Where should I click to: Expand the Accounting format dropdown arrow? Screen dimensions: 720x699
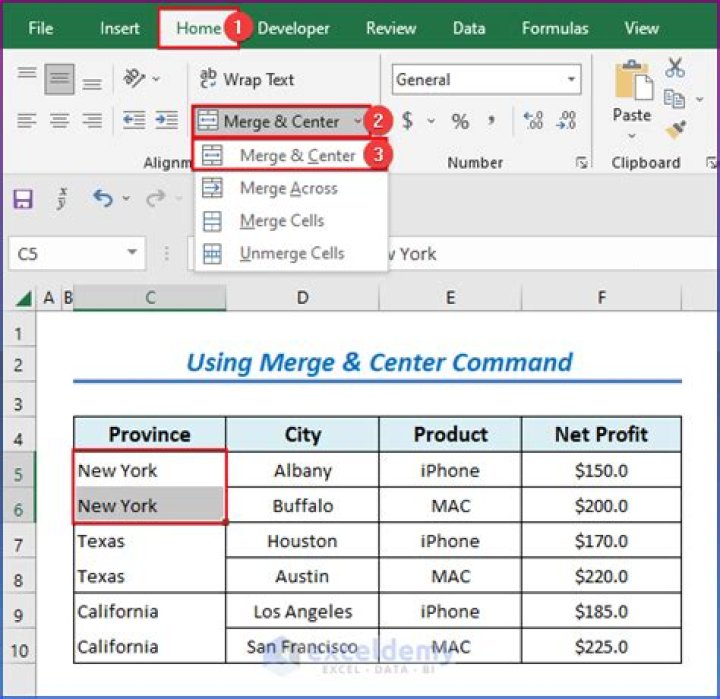click(431, 121)
